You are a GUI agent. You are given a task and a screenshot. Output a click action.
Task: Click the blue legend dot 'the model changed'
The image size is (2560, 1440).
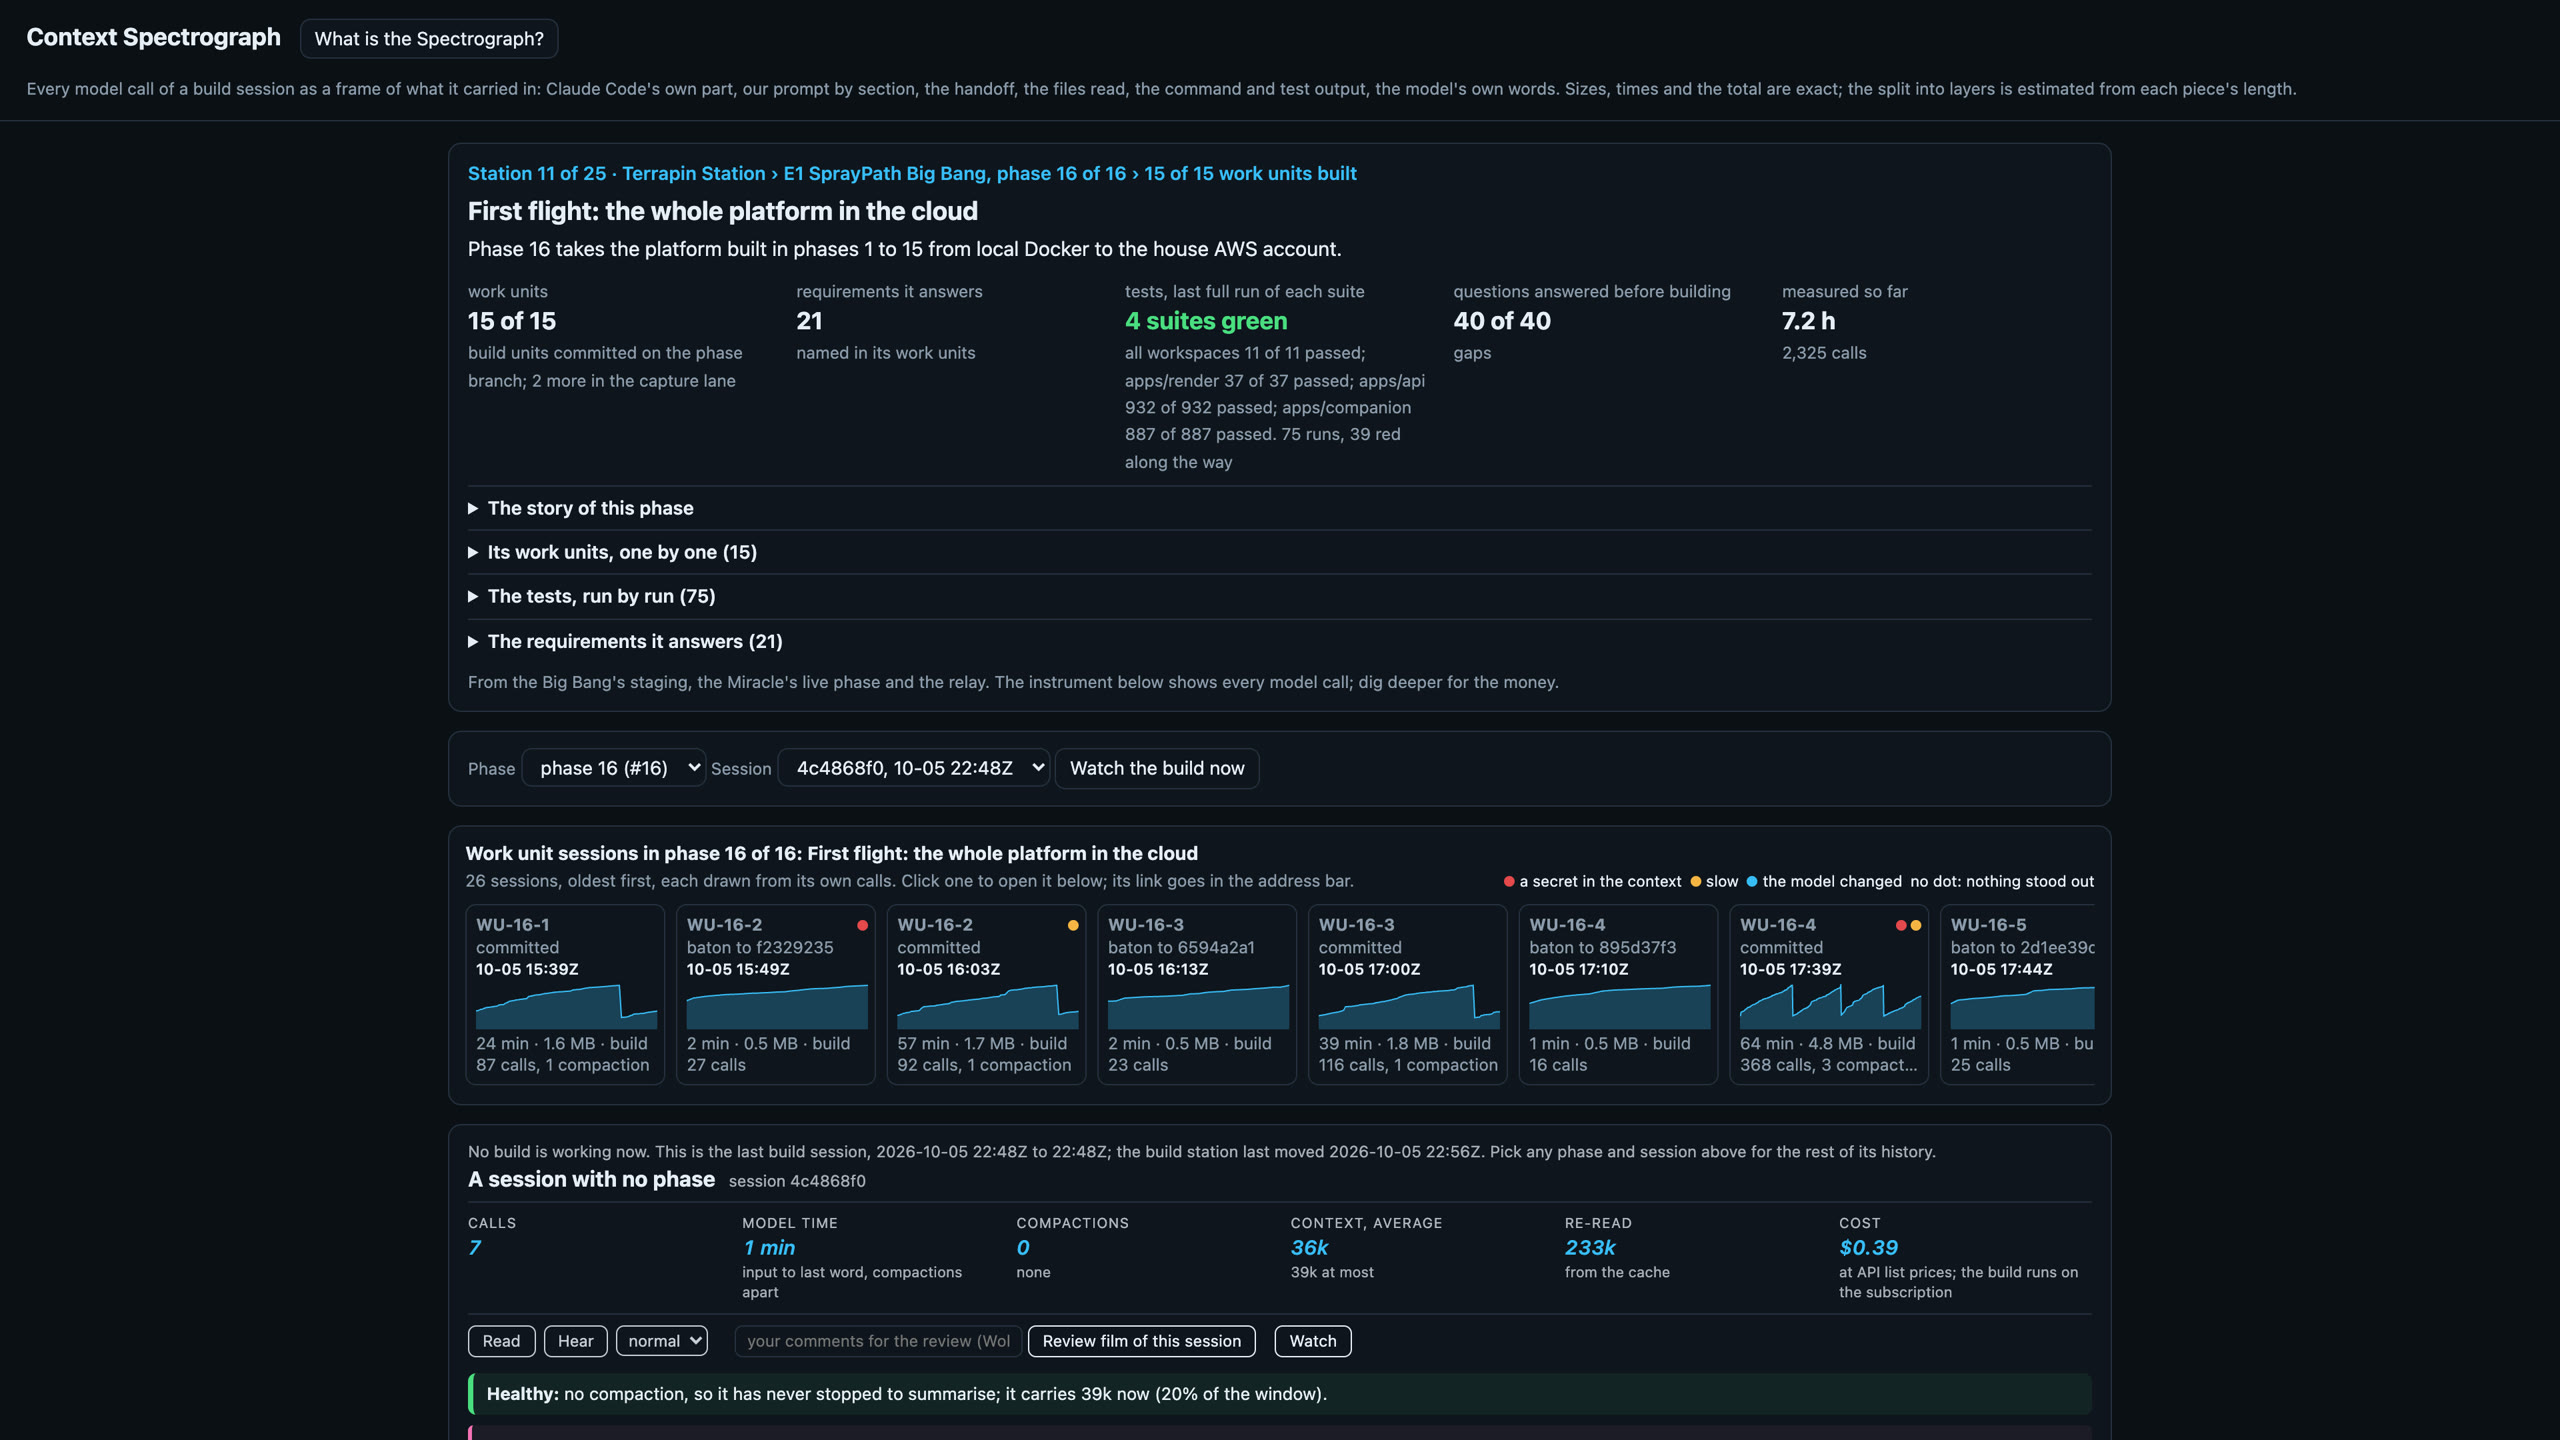(x=1752, y=881)
